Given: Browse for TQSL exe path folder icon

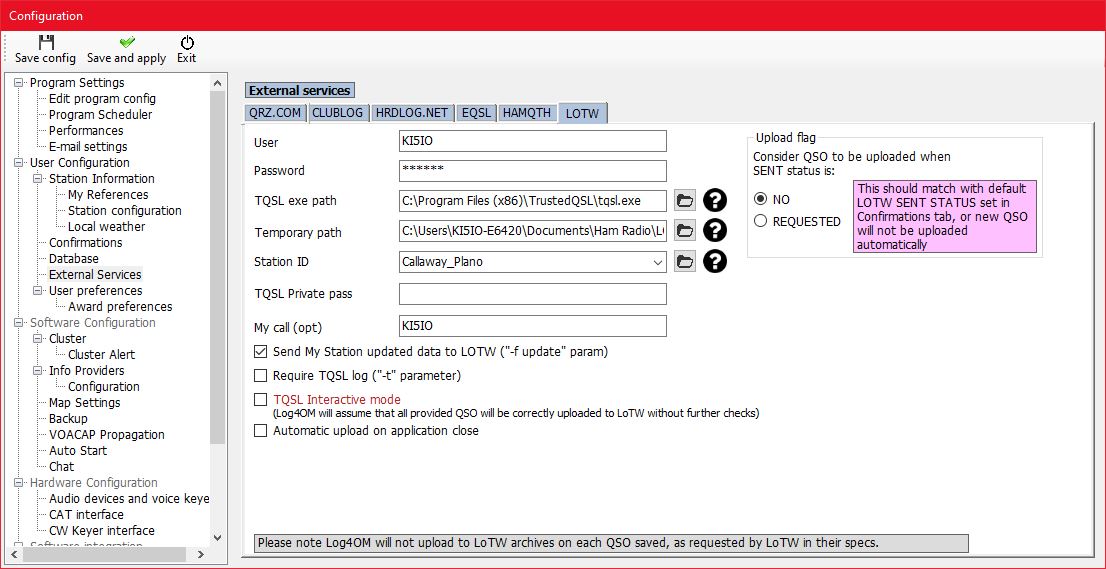Looking at the screenshot, I should click(684, 201).
